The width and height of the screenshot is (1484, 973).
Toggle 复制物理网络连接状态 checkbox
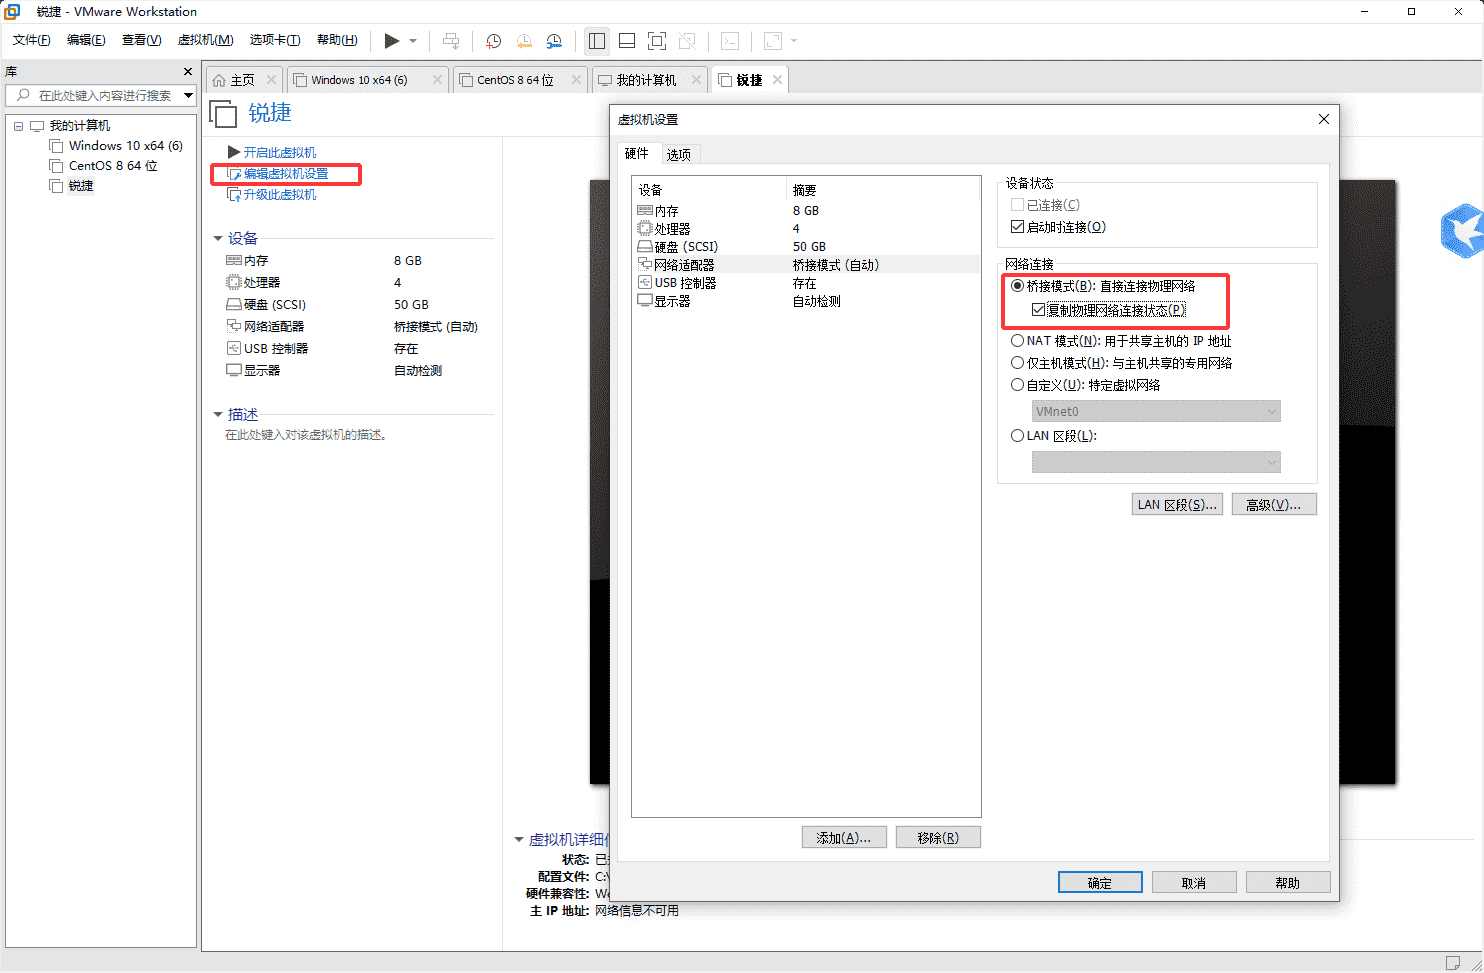point(1038,310)
